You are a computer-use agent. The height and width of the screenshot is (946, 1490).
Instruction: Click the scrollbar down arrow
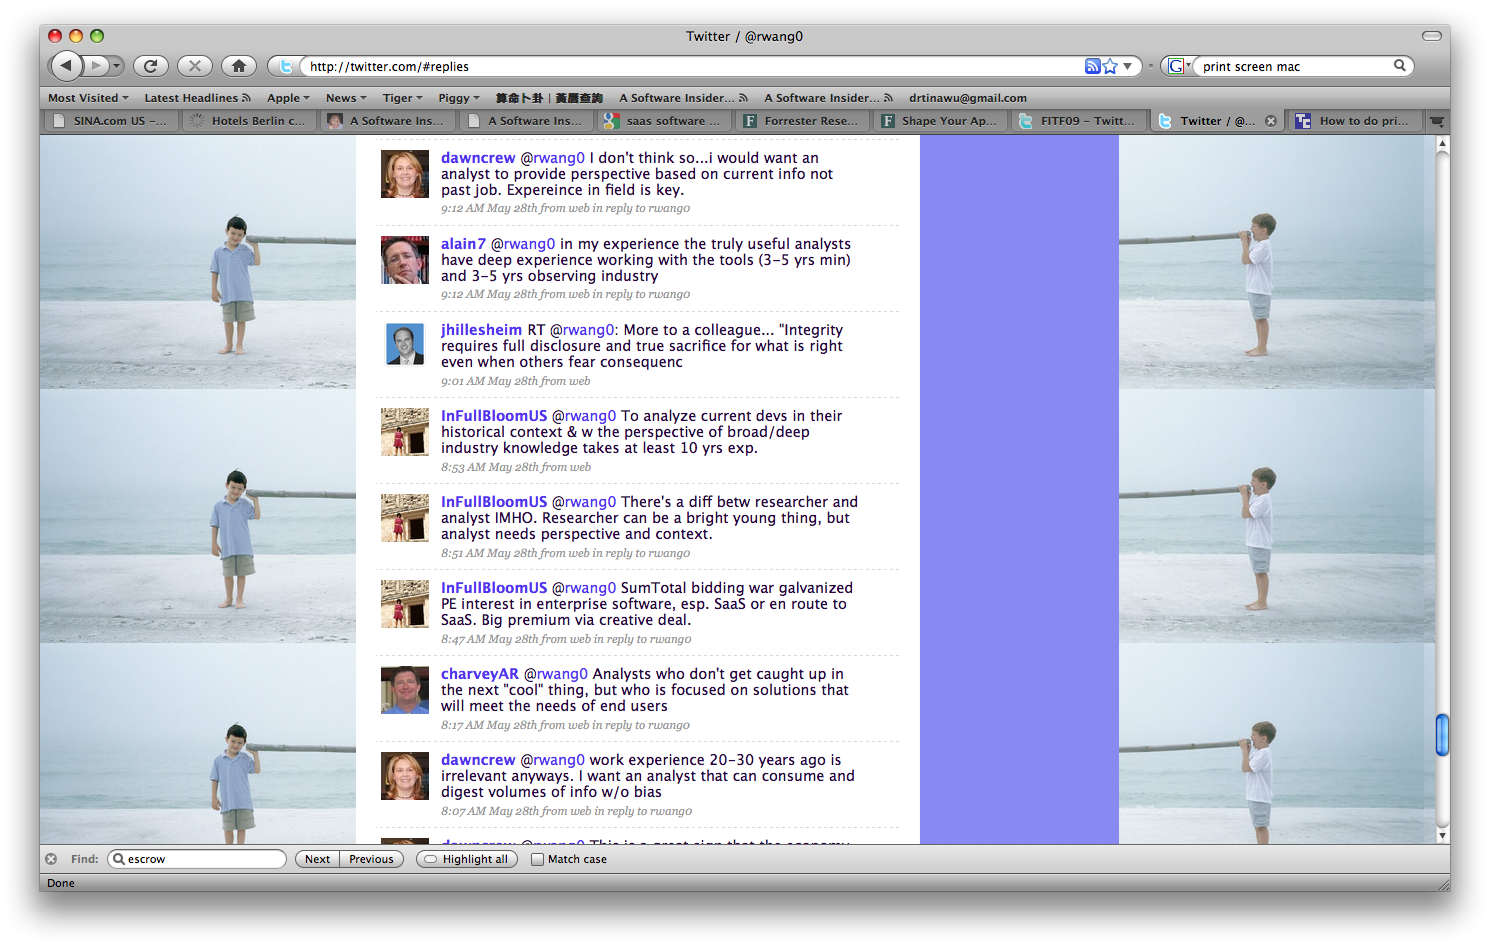(x=1442, y=835)
